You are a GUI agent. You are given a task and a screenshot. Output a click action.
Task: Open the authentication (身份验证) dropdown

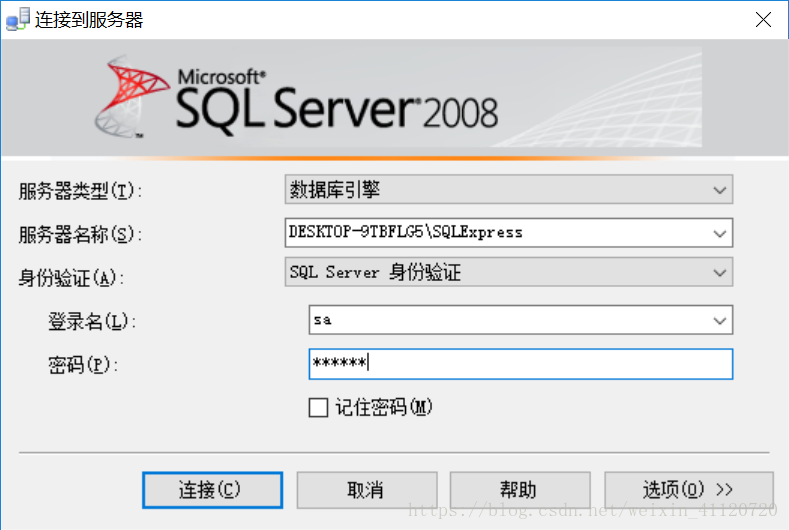509,272
